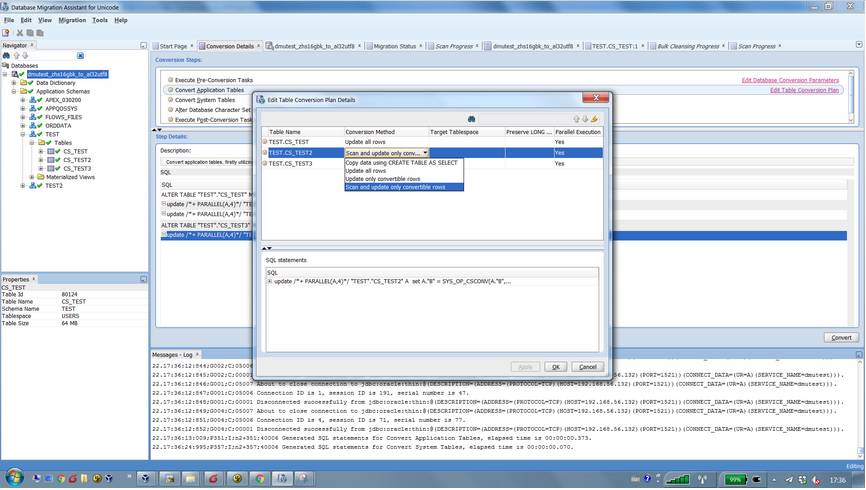Open Chrome from the taskbar
Screen dimensions: 866x490
point(260,478)
